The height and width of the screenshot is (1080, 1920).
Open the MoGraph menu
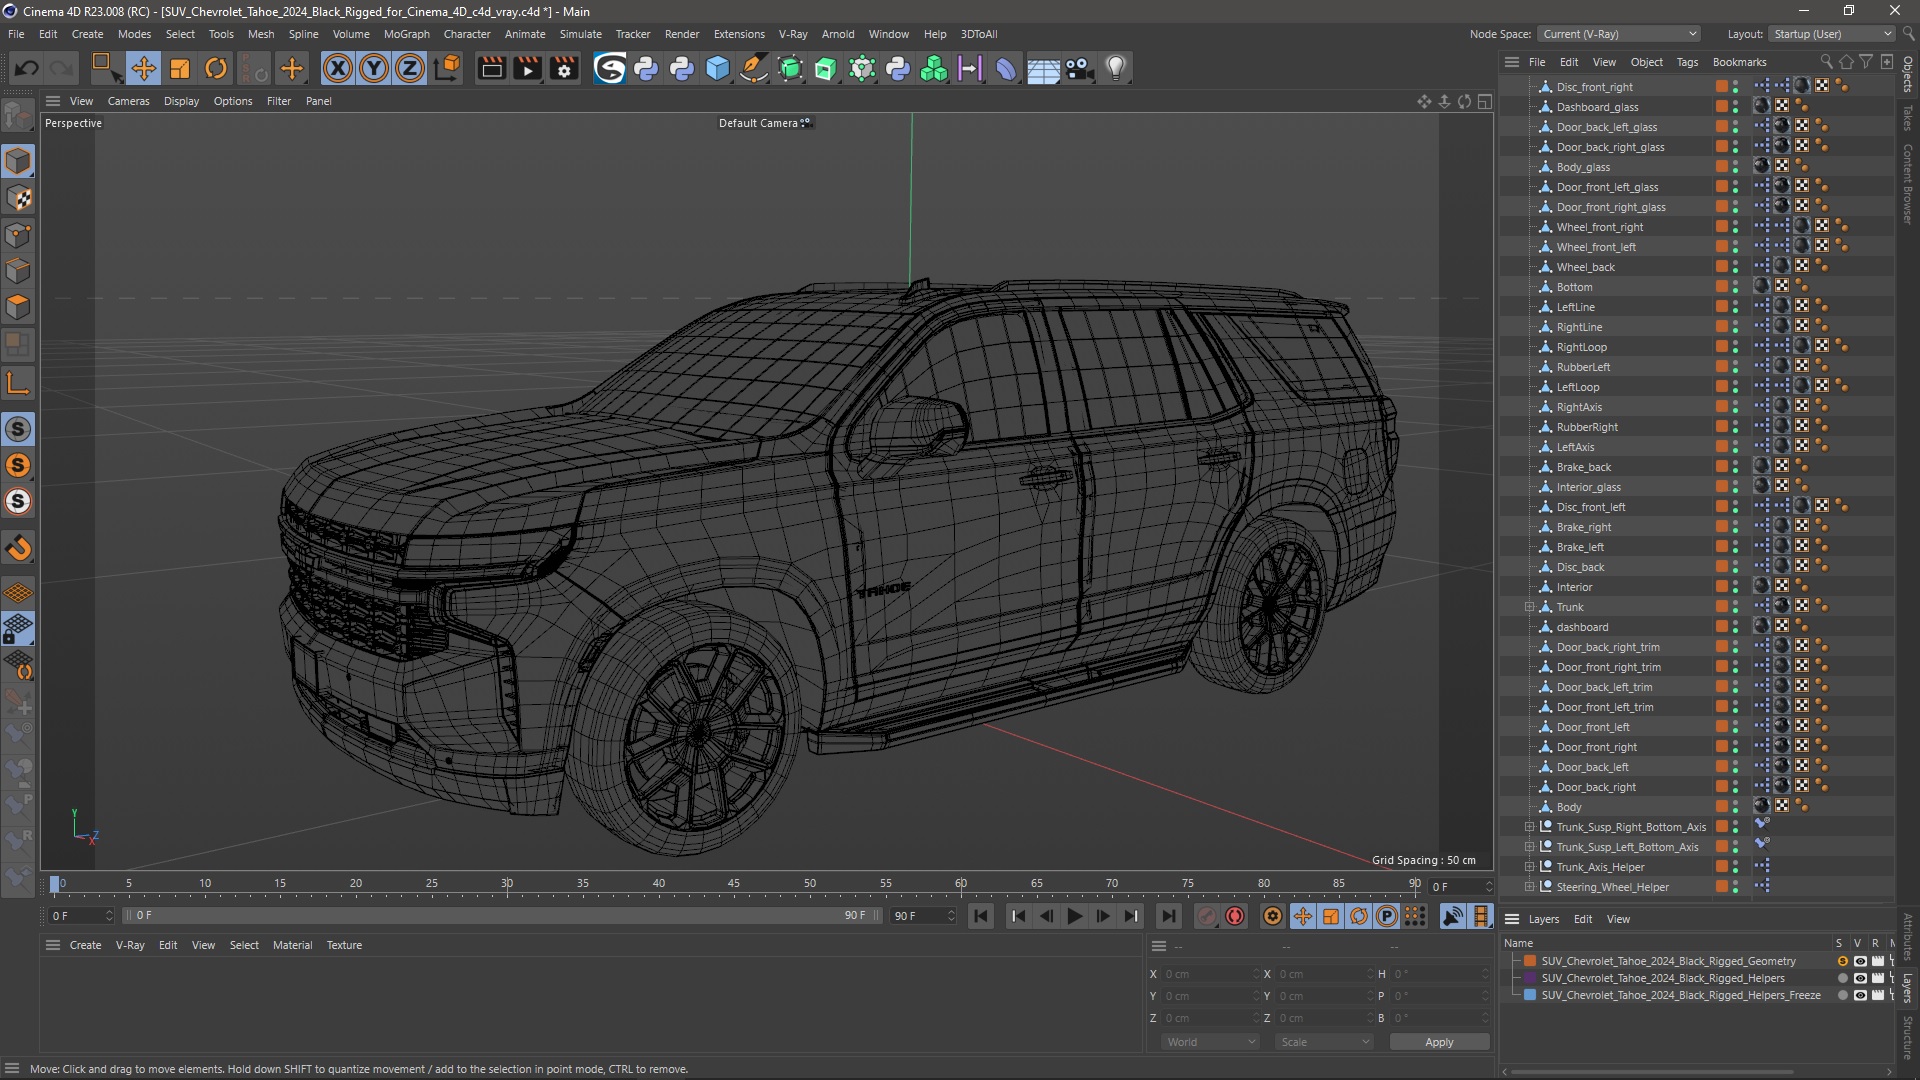[406, 34]
